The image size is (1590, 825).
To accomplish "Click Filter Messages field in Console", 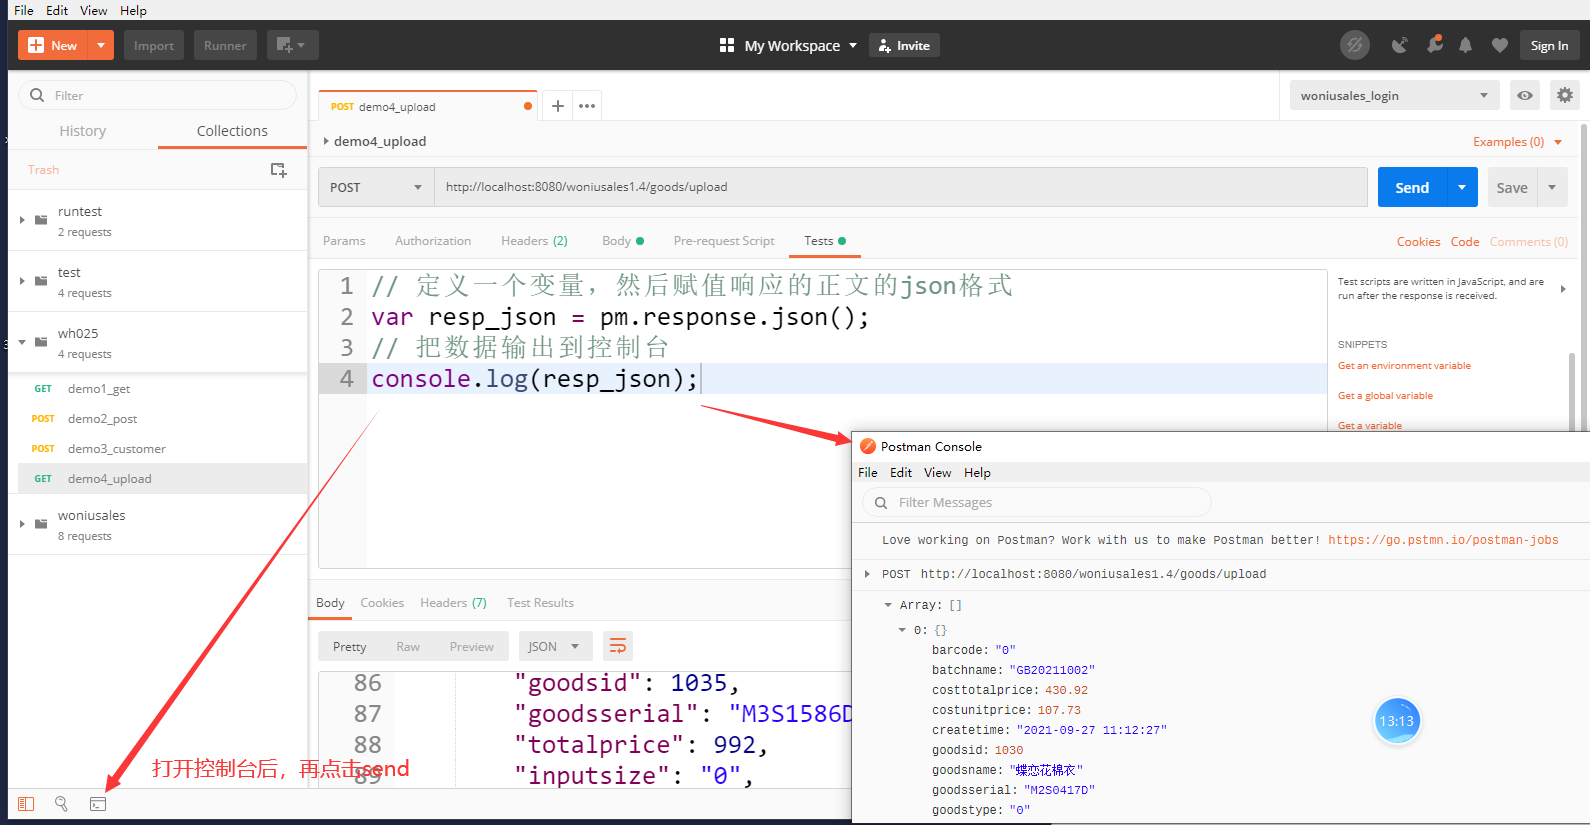I will pos(1036,502).
